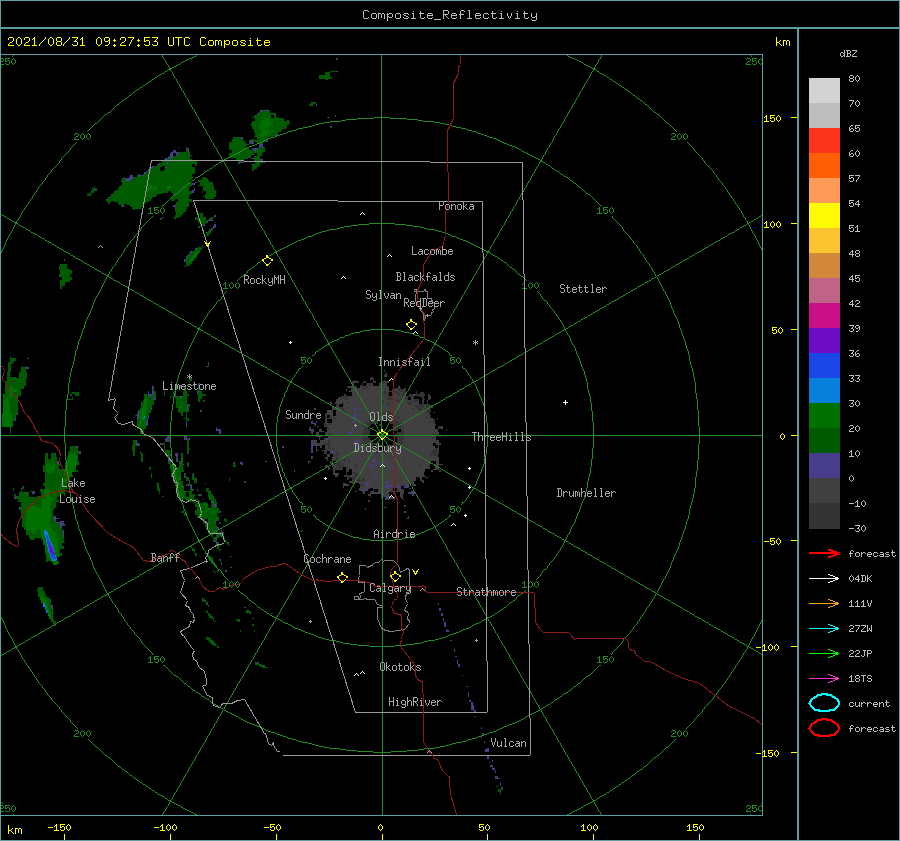Click the Calgary city label
This screenshot has width=900, height=841.
390,588
